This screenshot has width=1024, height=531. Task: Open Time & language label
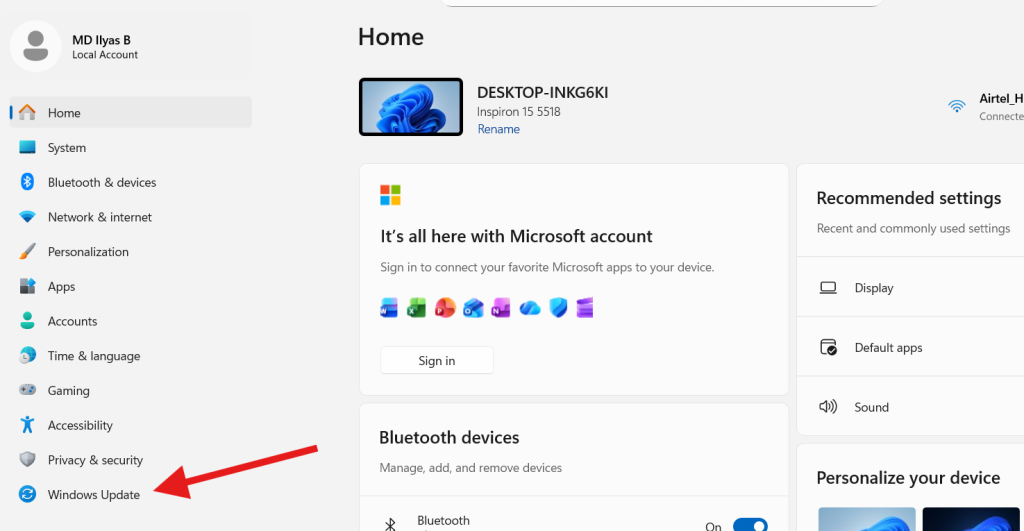94,355
